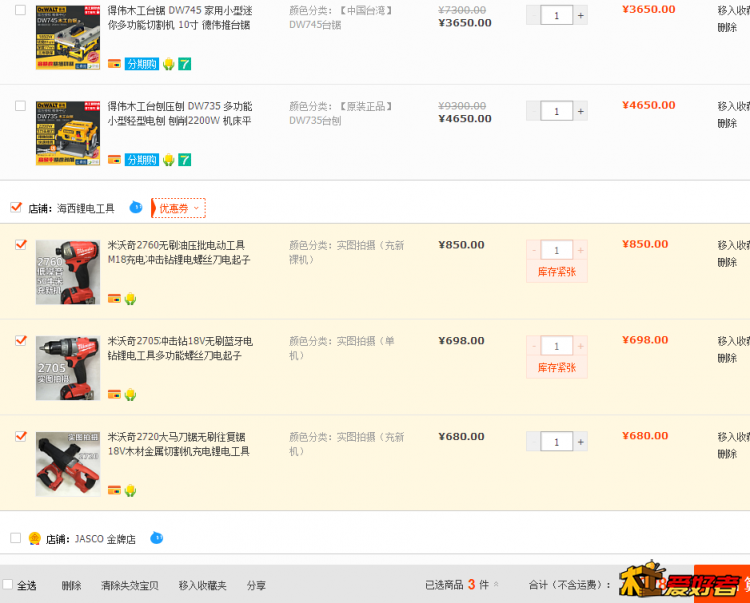Click 删除 in the bottom action bar

click(71, 585)
